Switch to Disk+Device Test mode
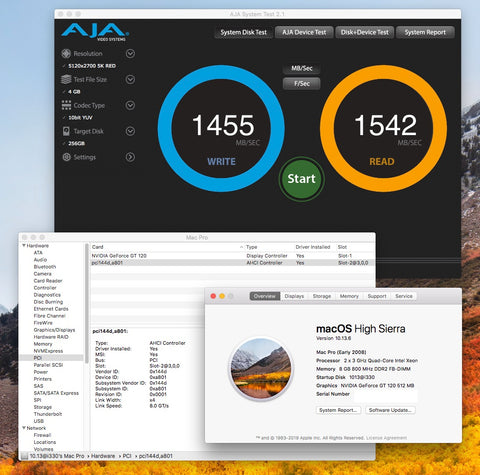 coord(365,32)
